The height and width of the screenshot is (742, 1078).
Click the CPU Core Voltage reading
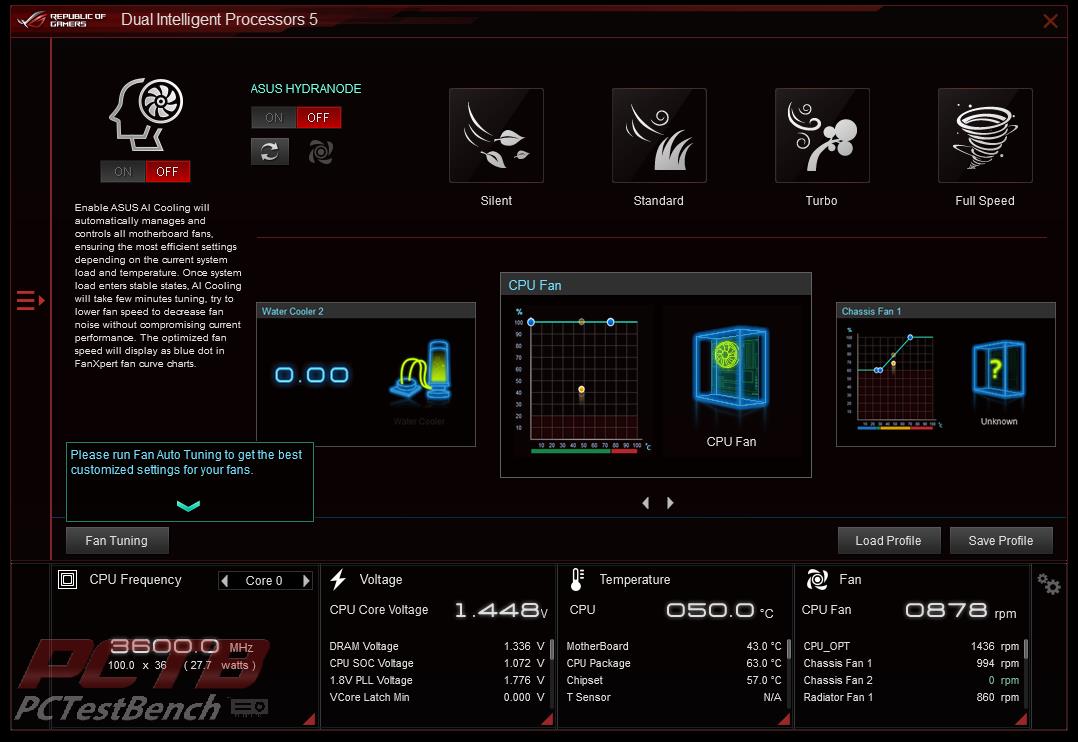pos(501,610)
